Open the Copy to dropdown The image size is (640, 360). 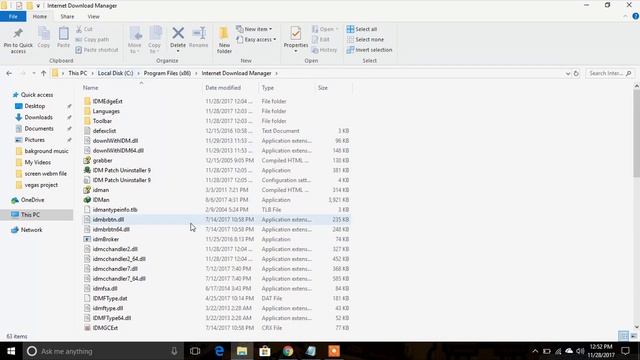(x=155, y=40)
